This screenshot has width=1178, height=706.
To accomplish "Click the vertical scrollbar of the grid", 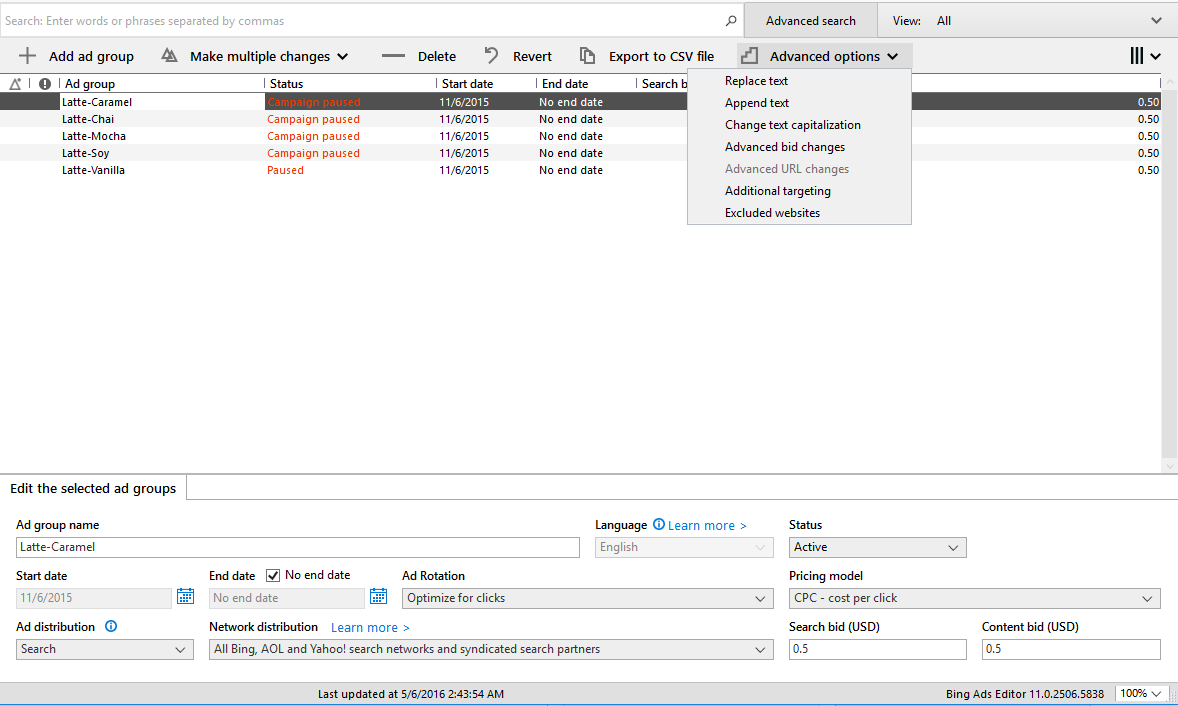I will point(1169,274).
